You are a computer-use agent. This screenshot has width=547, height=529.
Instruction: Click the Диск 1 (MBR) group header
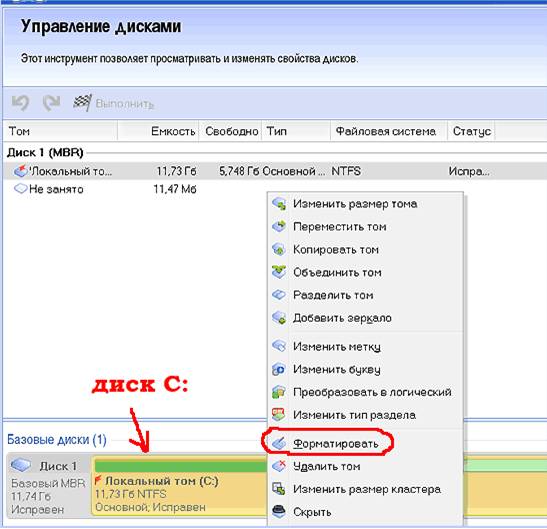tap(45, 152)
